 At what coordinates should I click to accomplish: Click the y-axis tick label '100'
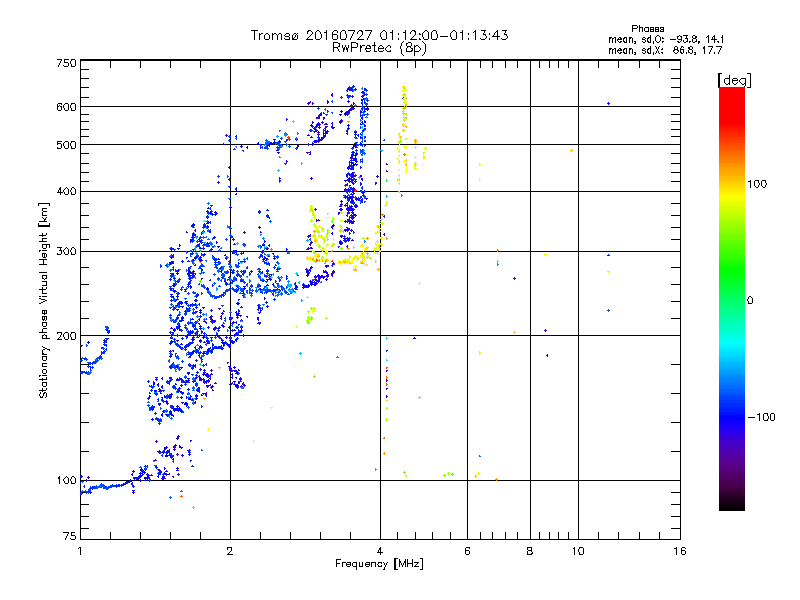(66, 481)
